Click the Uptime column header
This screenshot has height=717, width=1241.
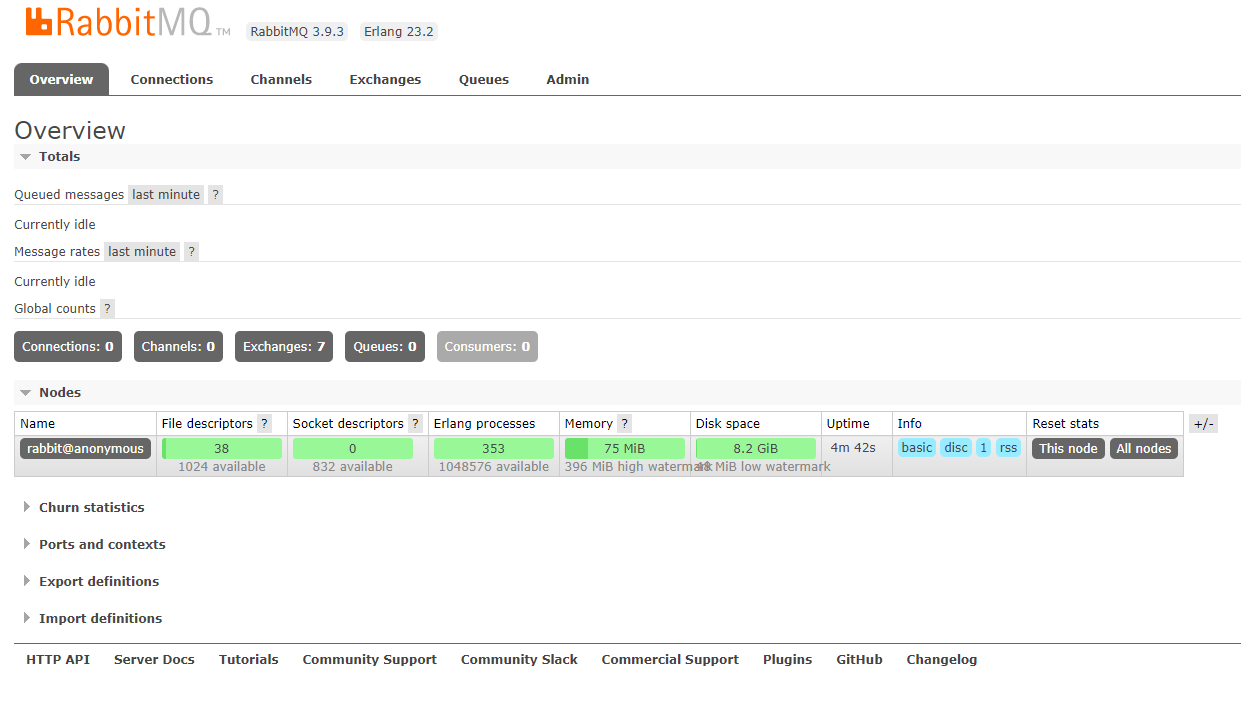click(x=848, y=424)
